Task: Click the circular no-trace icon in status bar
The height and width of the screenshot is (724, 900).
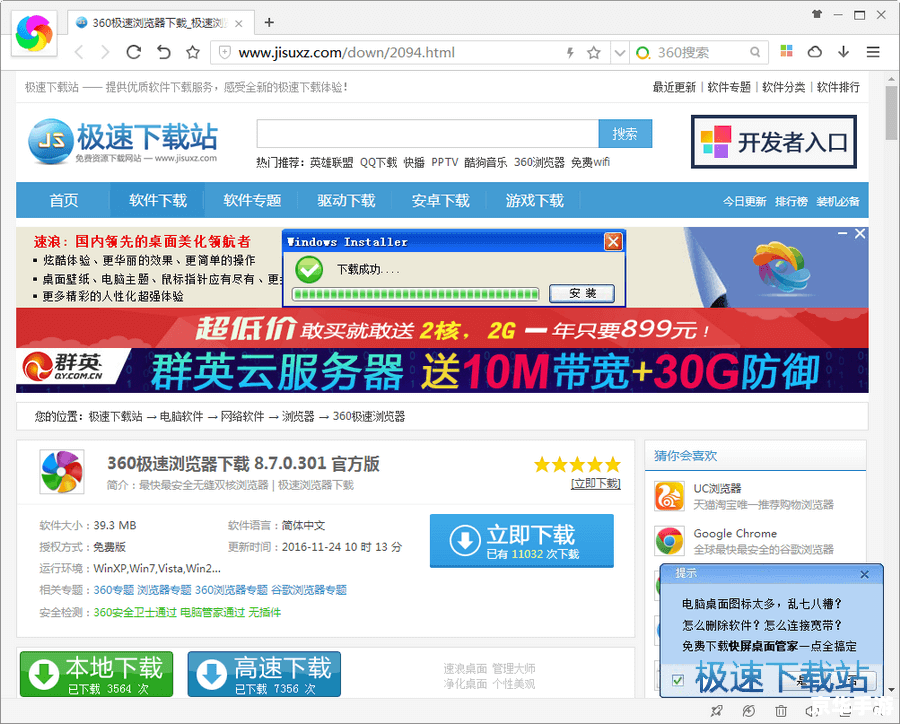Action: pos(748,711)
